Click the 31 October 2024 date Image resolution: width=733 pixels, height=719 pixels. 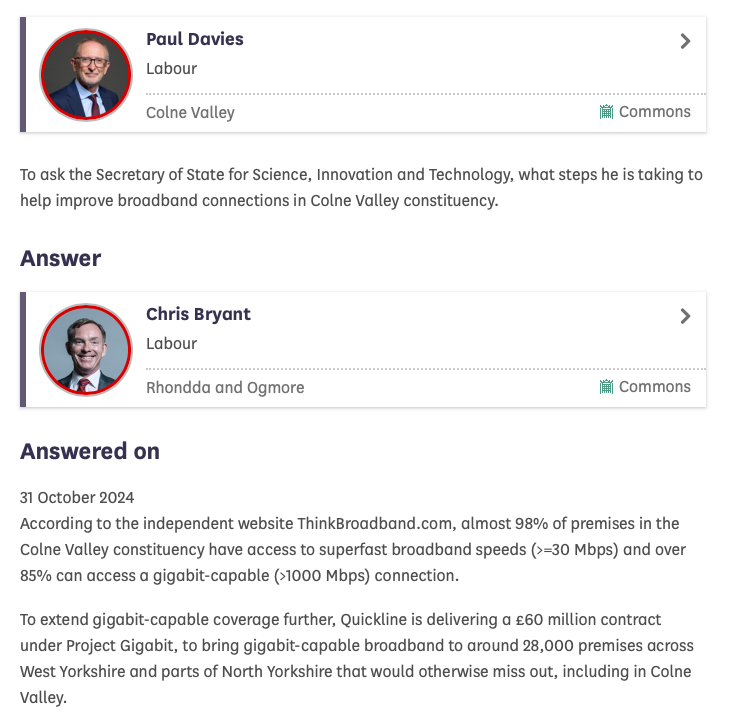77,497
